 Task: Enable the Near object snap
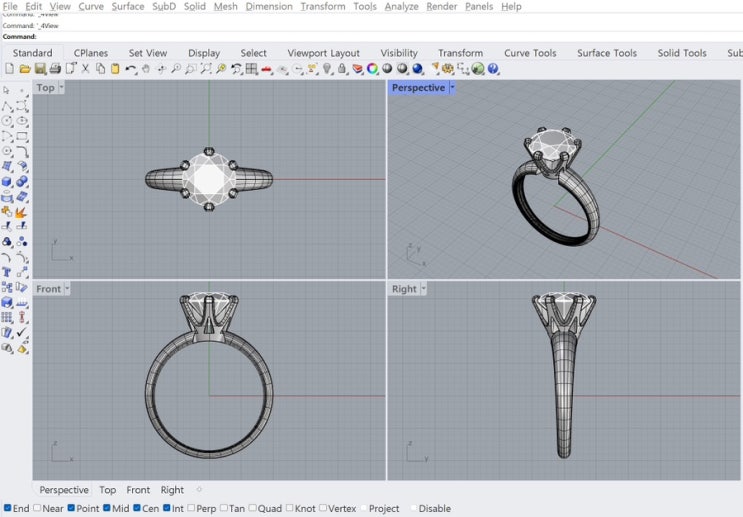tap(37, 508)
